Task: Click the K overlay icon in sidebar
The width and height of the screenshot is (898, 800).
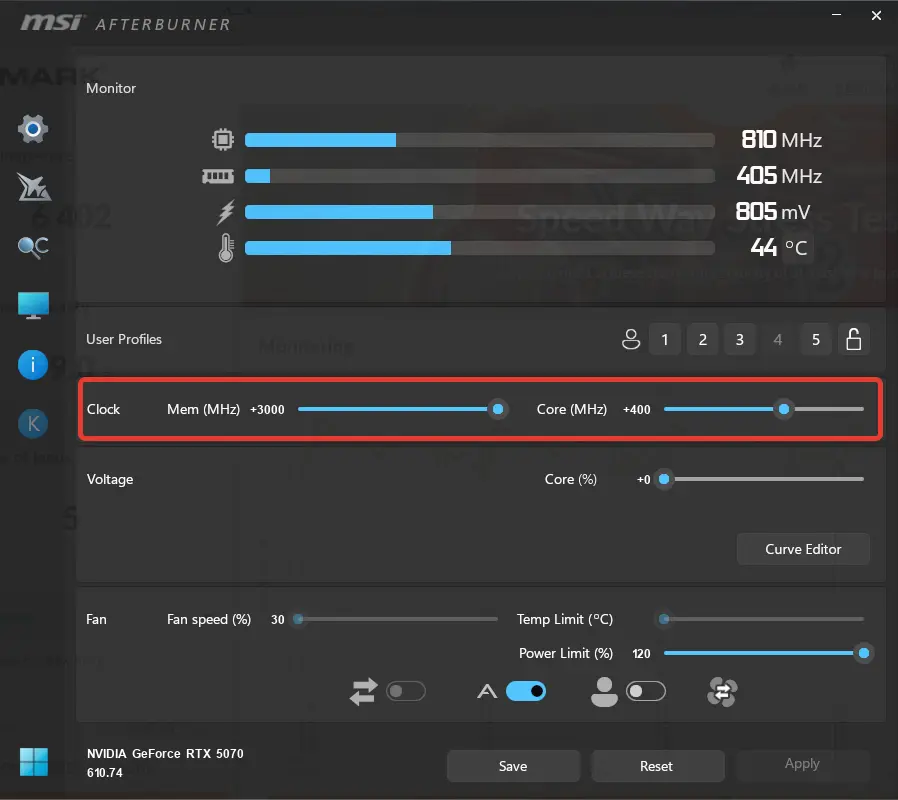Action: pyautogui.click(x=33, y=424)
